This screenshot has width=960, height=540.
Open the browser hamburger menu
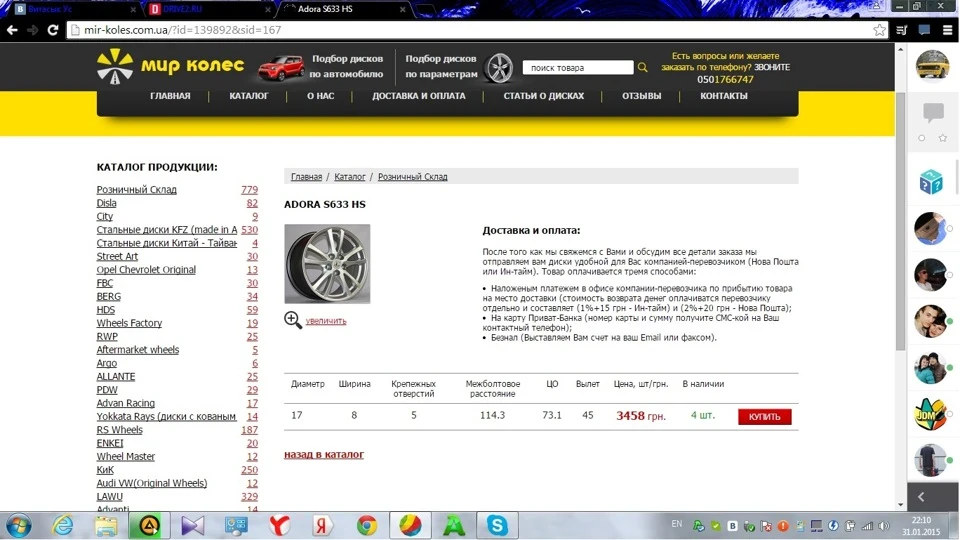947,30
